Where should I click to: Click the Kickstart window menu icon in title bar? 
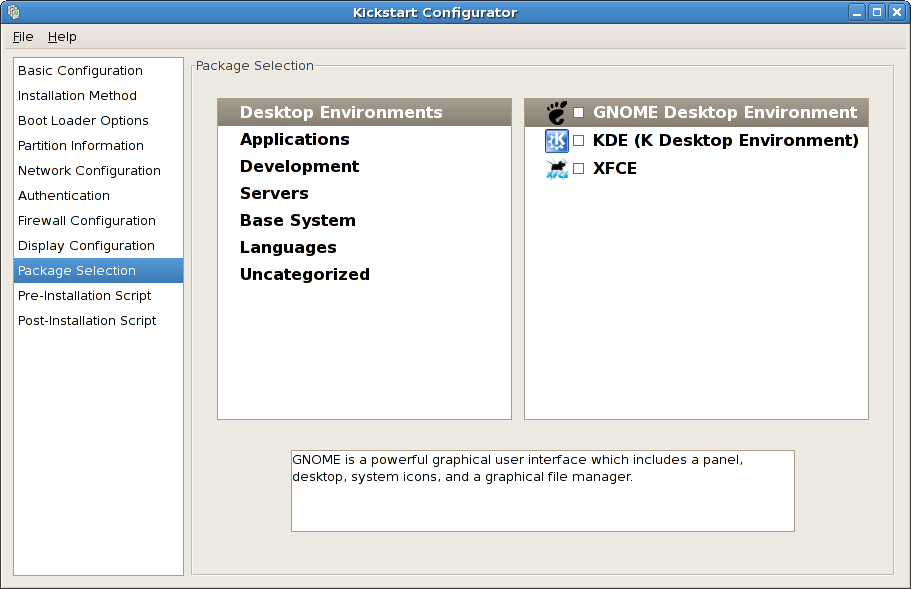point(13,13)
